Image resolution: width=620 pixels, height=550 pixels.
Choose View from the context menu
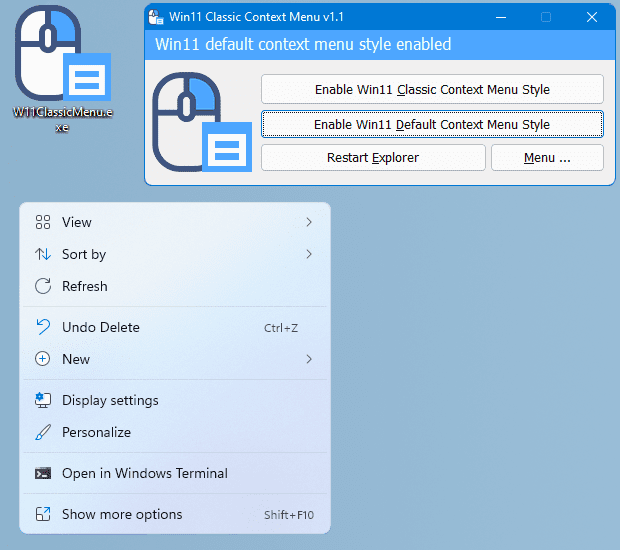point(175,222)
